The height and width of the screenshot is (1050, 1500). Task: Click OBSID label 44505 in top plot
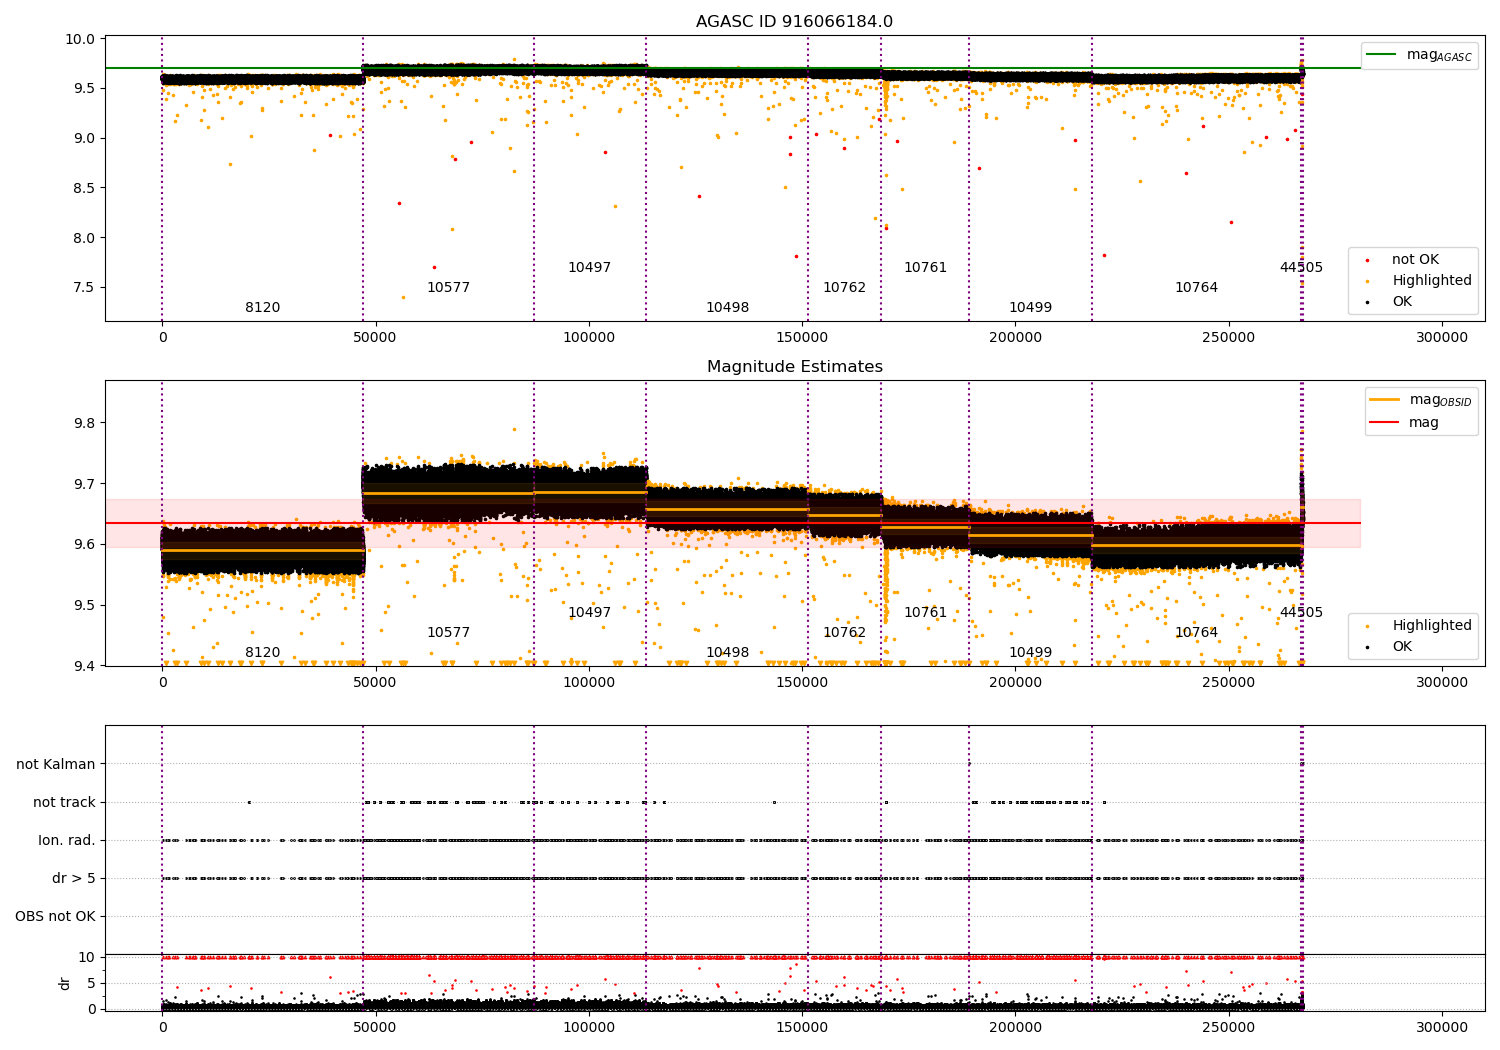click(1301, 268)
